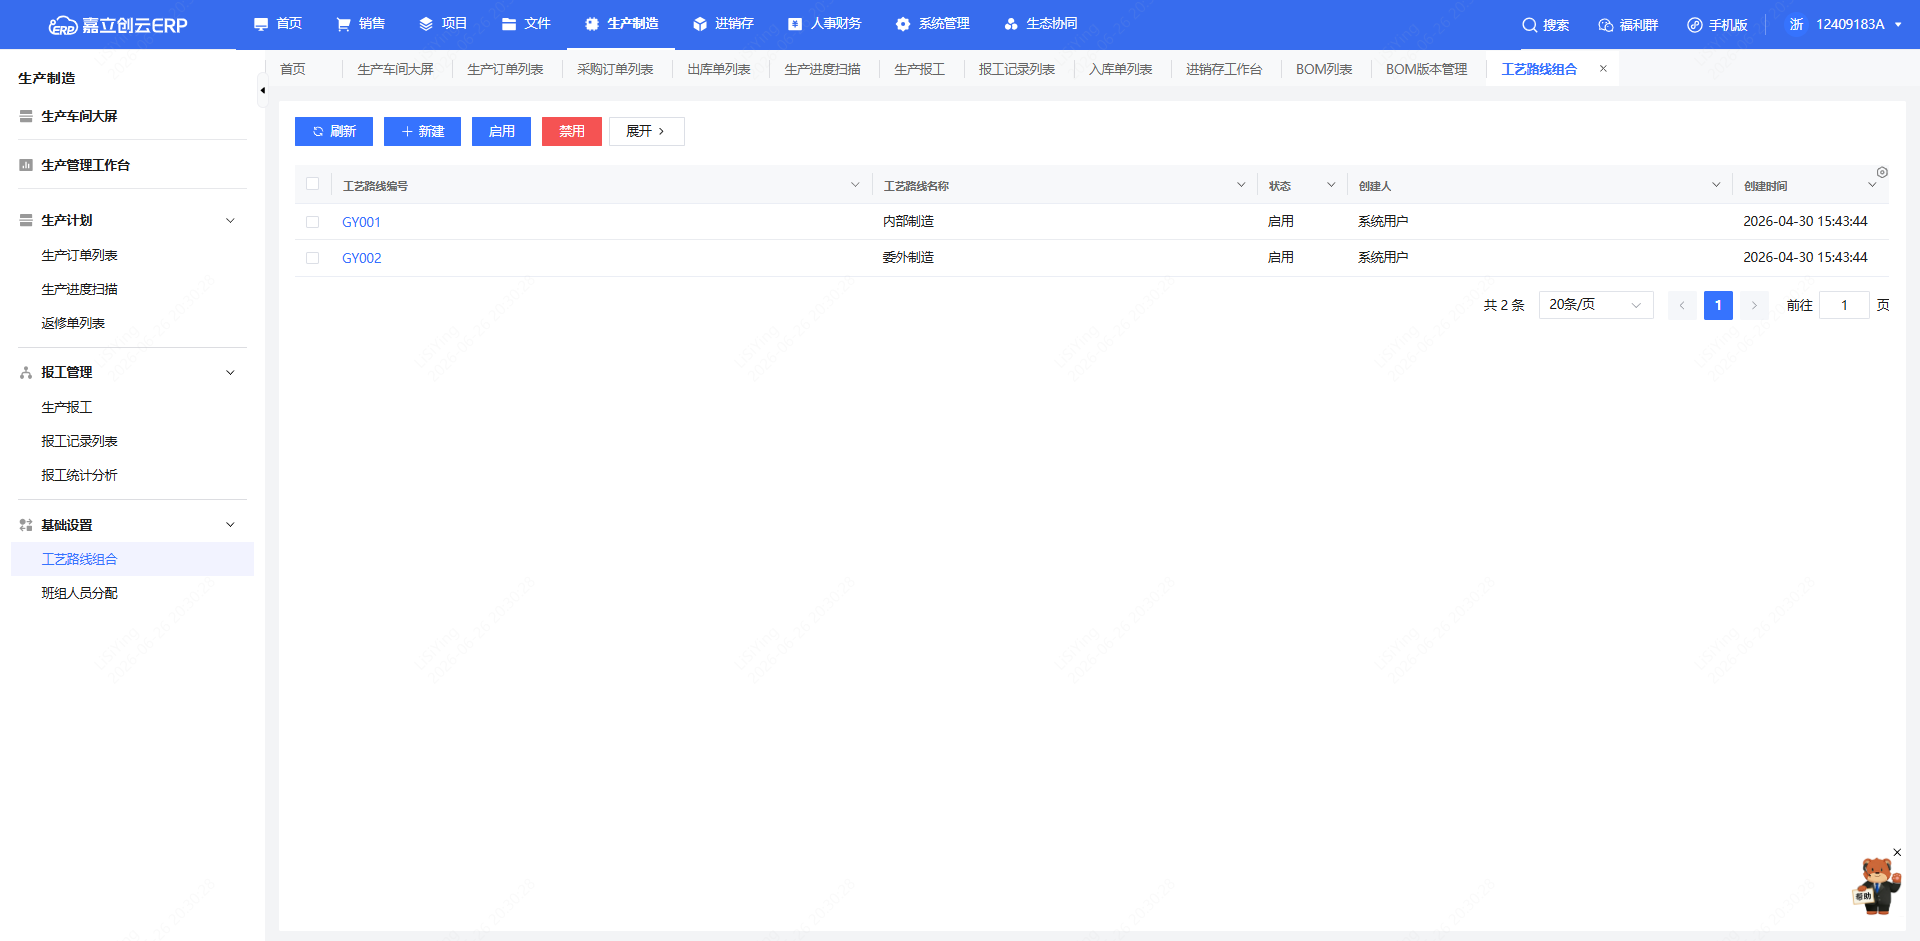Open the 项目 top navigation menu
This screenshot has width=1920, height=941.
(443, 24)
